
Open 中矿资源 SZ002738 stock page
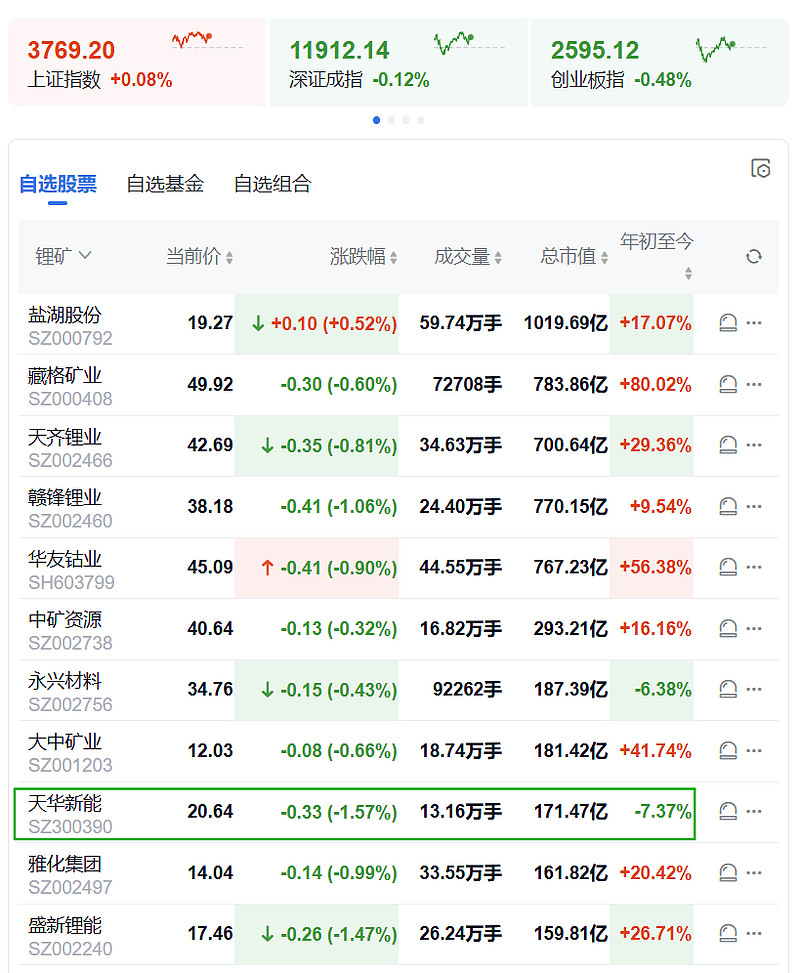coord(70,631)
